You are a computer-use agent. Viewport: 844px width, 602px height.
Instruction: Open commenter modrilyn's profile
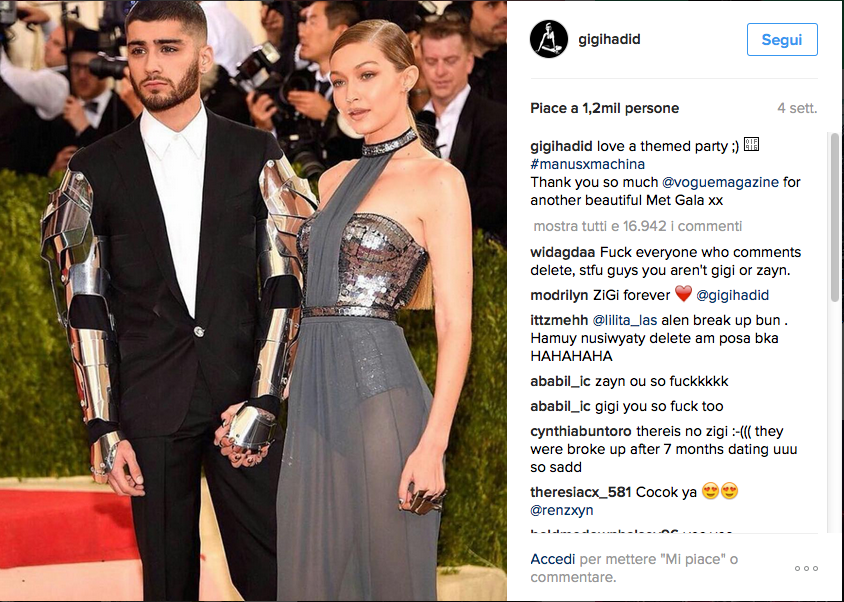559,295
